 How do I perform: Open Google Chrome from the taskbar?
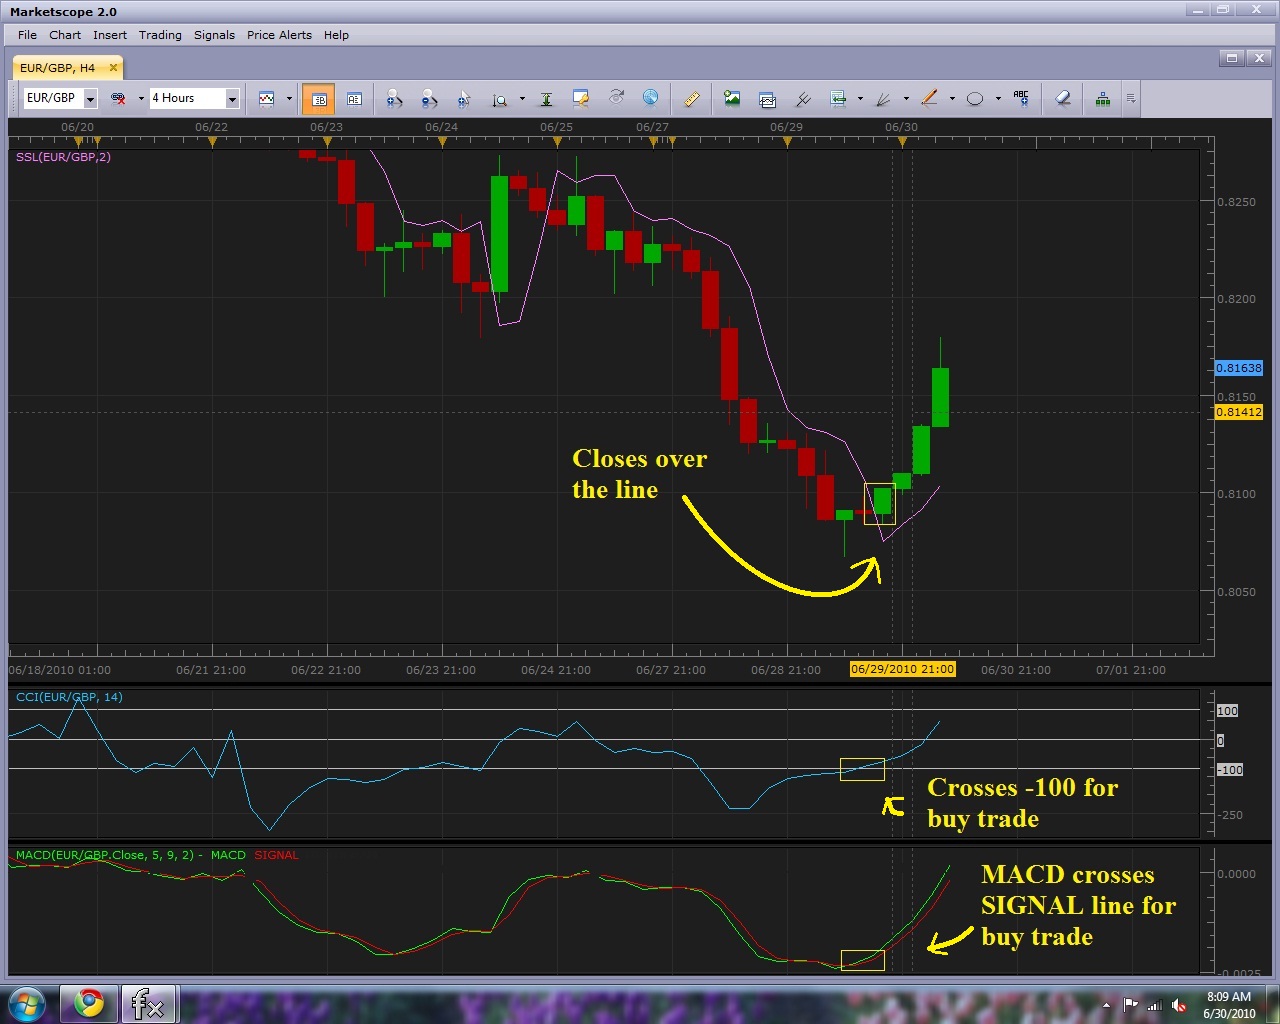pyautogui.click(x=89, y=1003)
